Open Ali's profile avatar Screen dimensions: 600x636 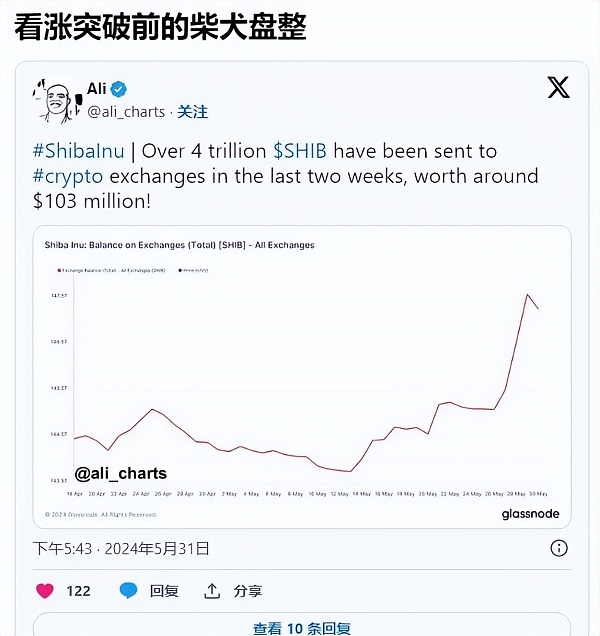[x=56, y=100]
